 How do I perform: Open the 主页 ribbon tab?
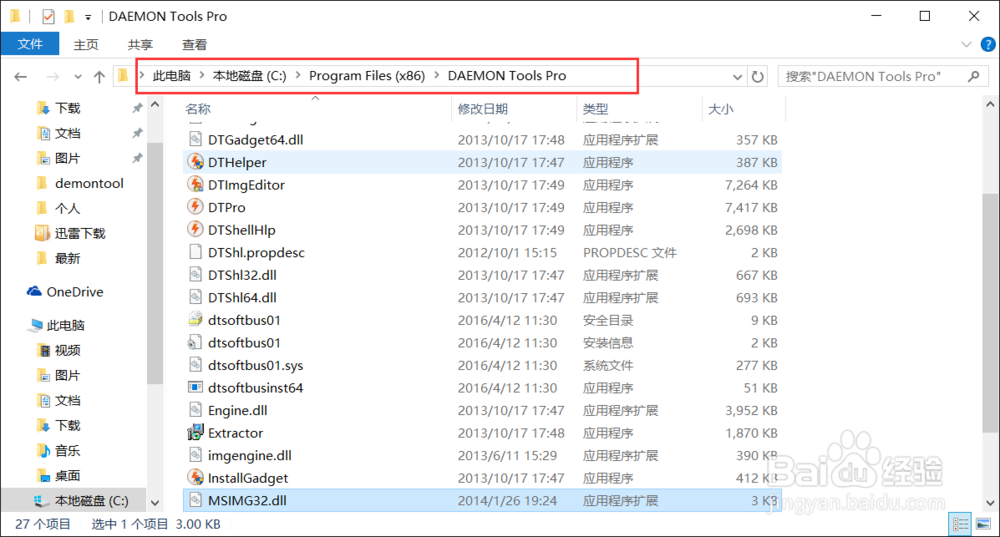tap(86, 45)
